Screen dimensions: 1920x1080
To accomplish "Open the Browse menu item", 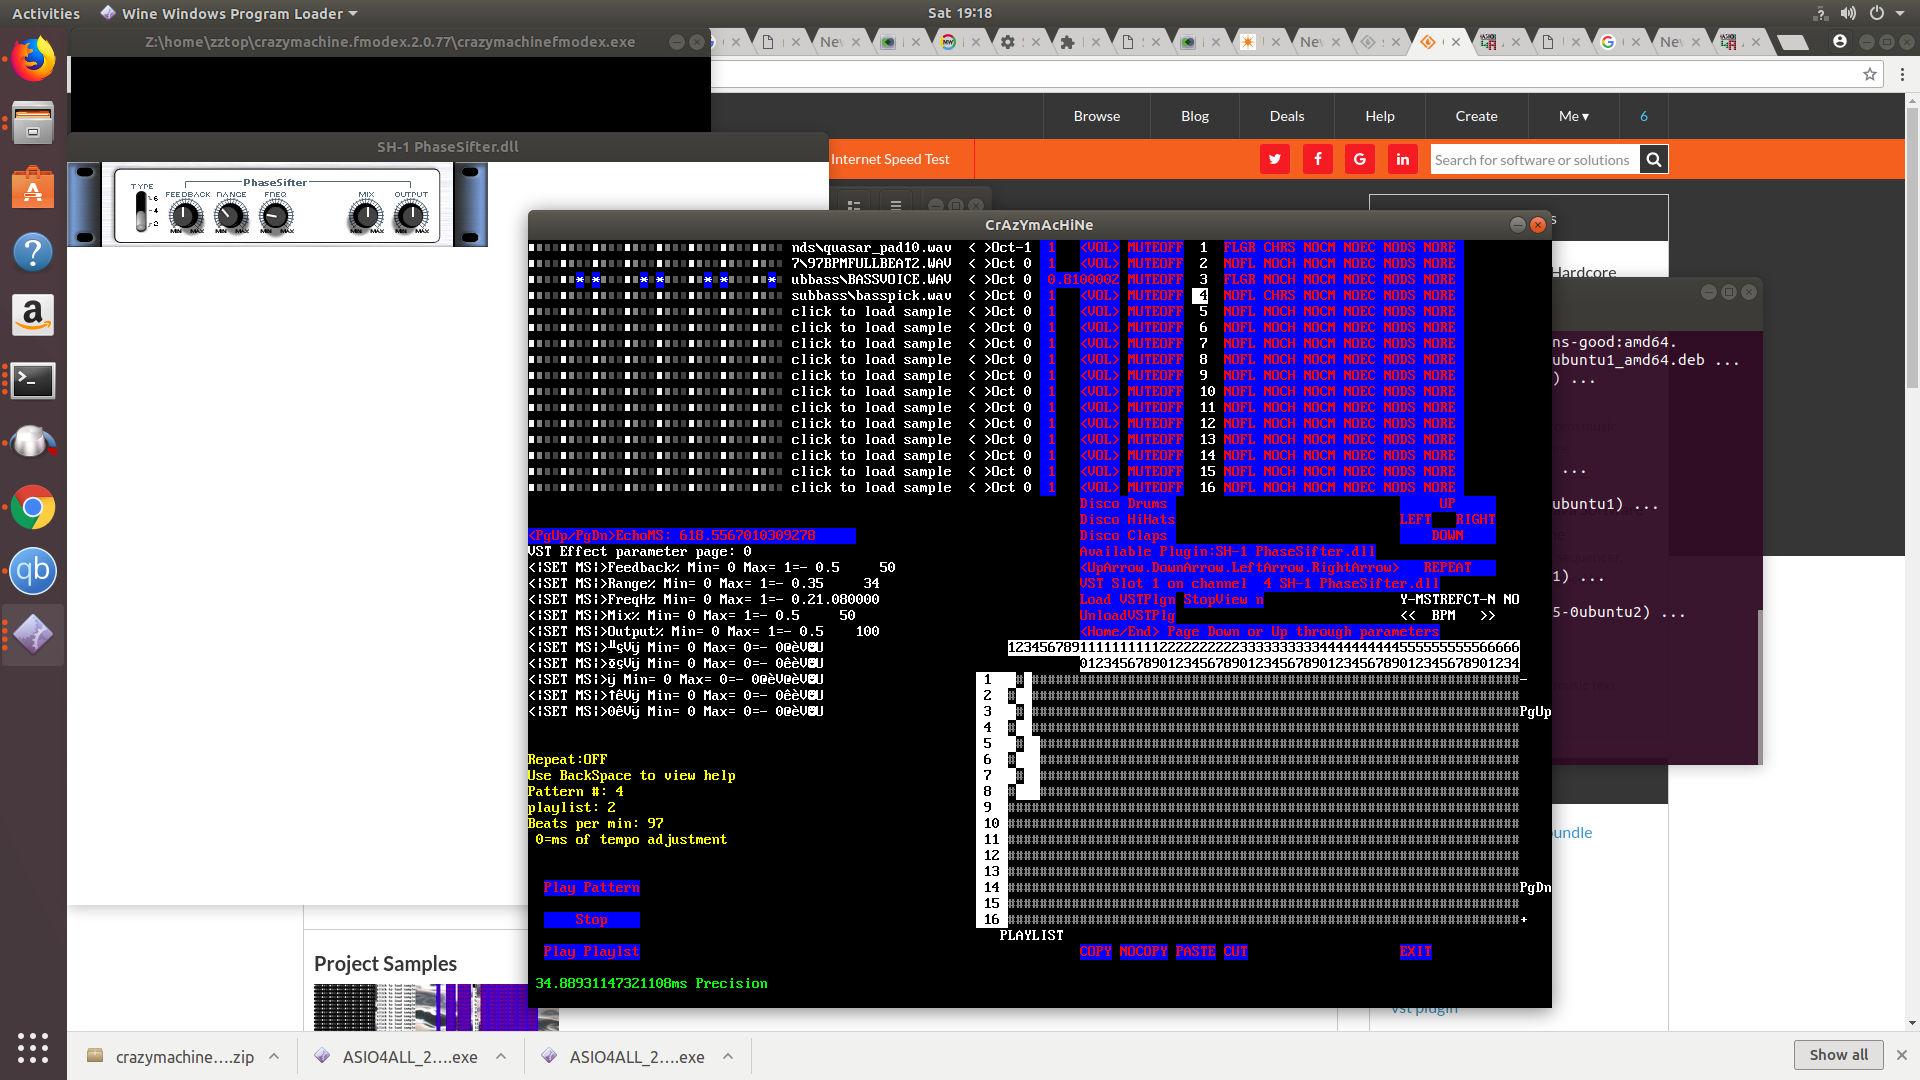I will (x=1096, y=116).
